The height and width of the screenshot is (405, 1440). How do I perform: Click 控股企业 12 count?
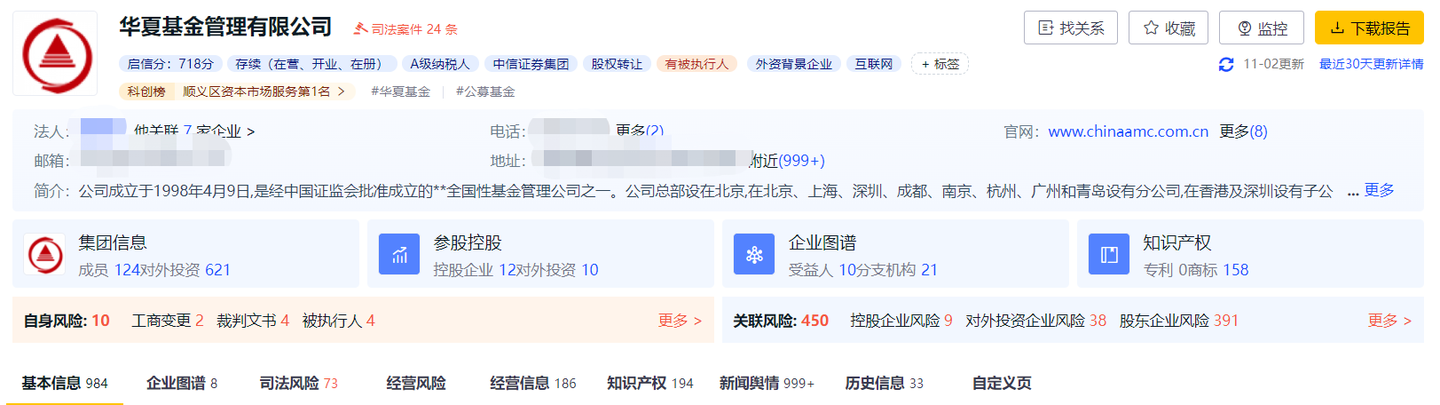point(473,270)
